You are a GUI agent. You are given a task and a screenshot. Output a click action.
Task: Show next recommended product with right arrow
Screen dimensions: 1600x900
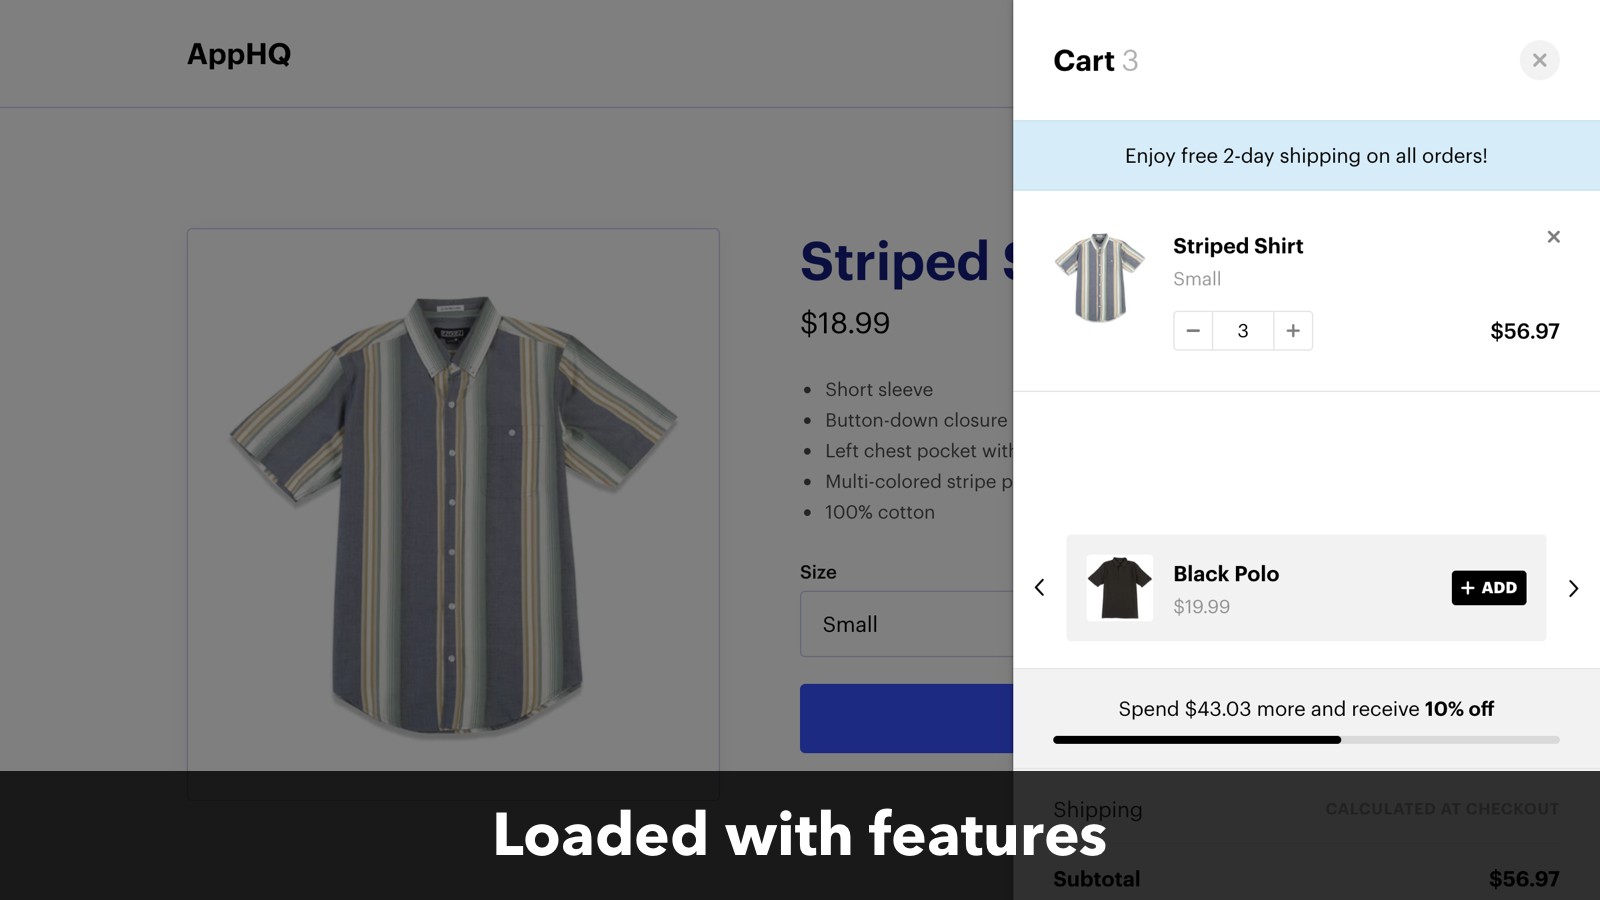tap(1573, 588)
